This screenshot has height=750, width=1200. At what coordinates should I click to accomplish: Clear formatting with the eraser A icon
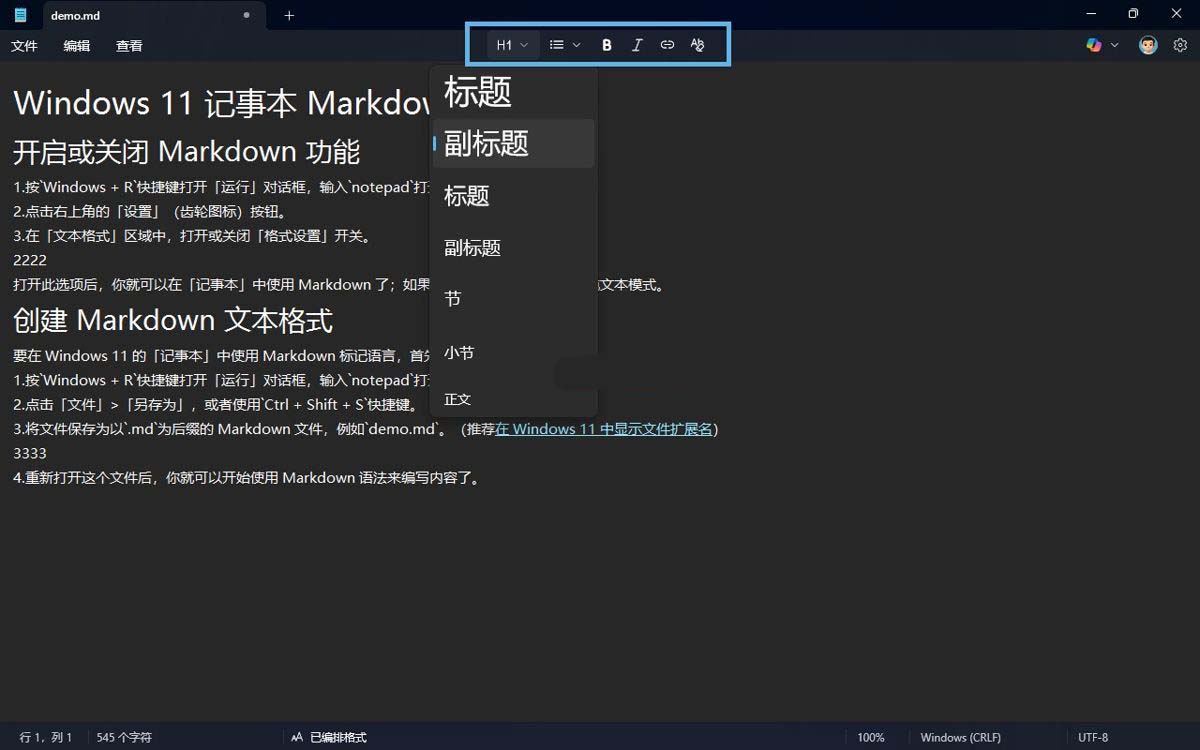(697, 45)
